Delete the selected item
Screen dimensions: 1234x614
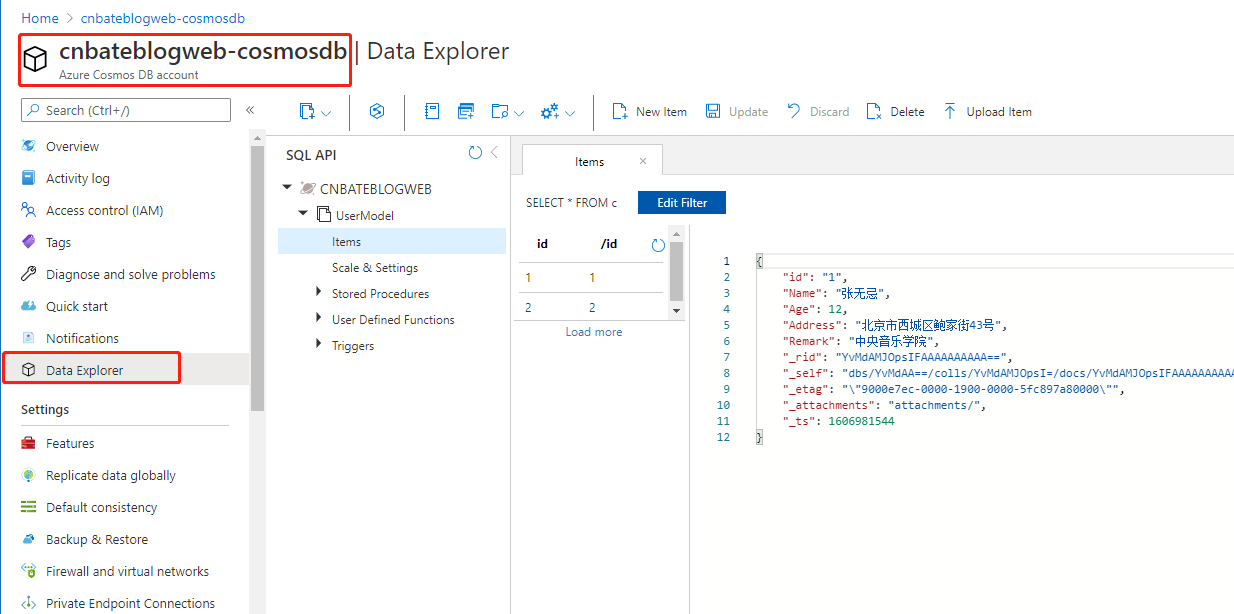tap(895, 112)
